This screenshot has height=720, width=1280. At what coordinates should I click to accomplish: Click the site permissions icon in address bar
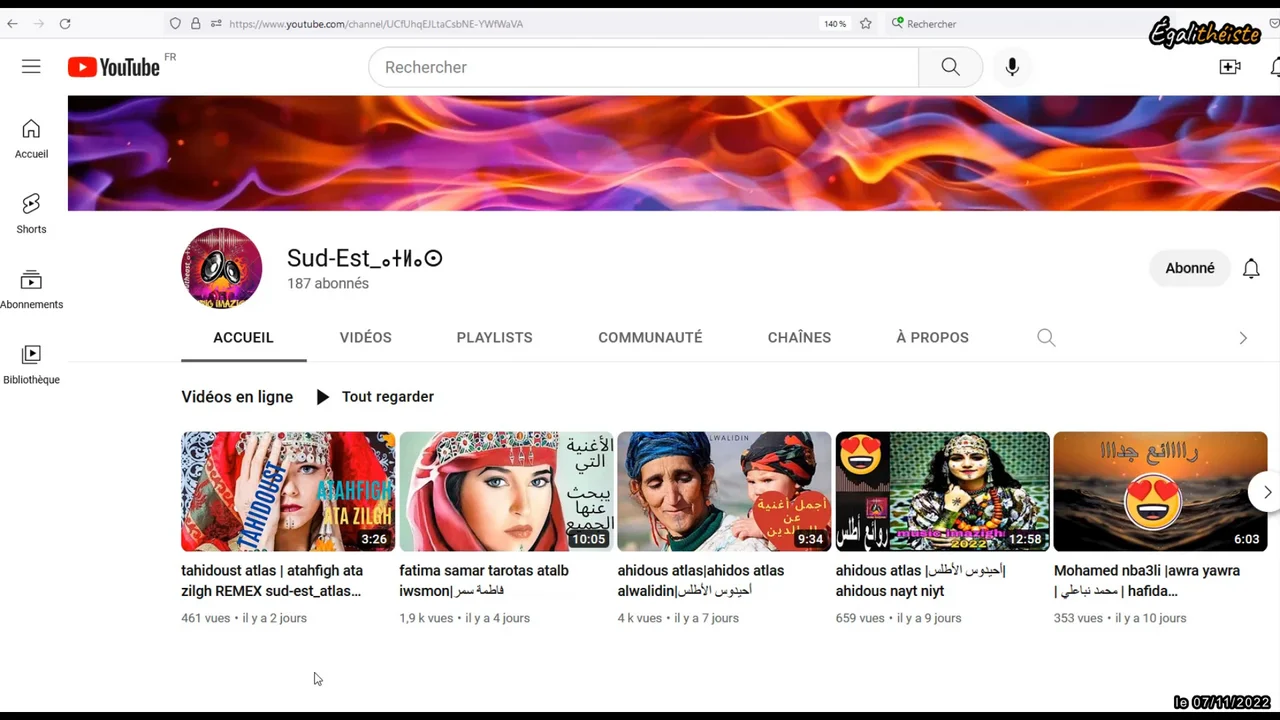point(216,23)
